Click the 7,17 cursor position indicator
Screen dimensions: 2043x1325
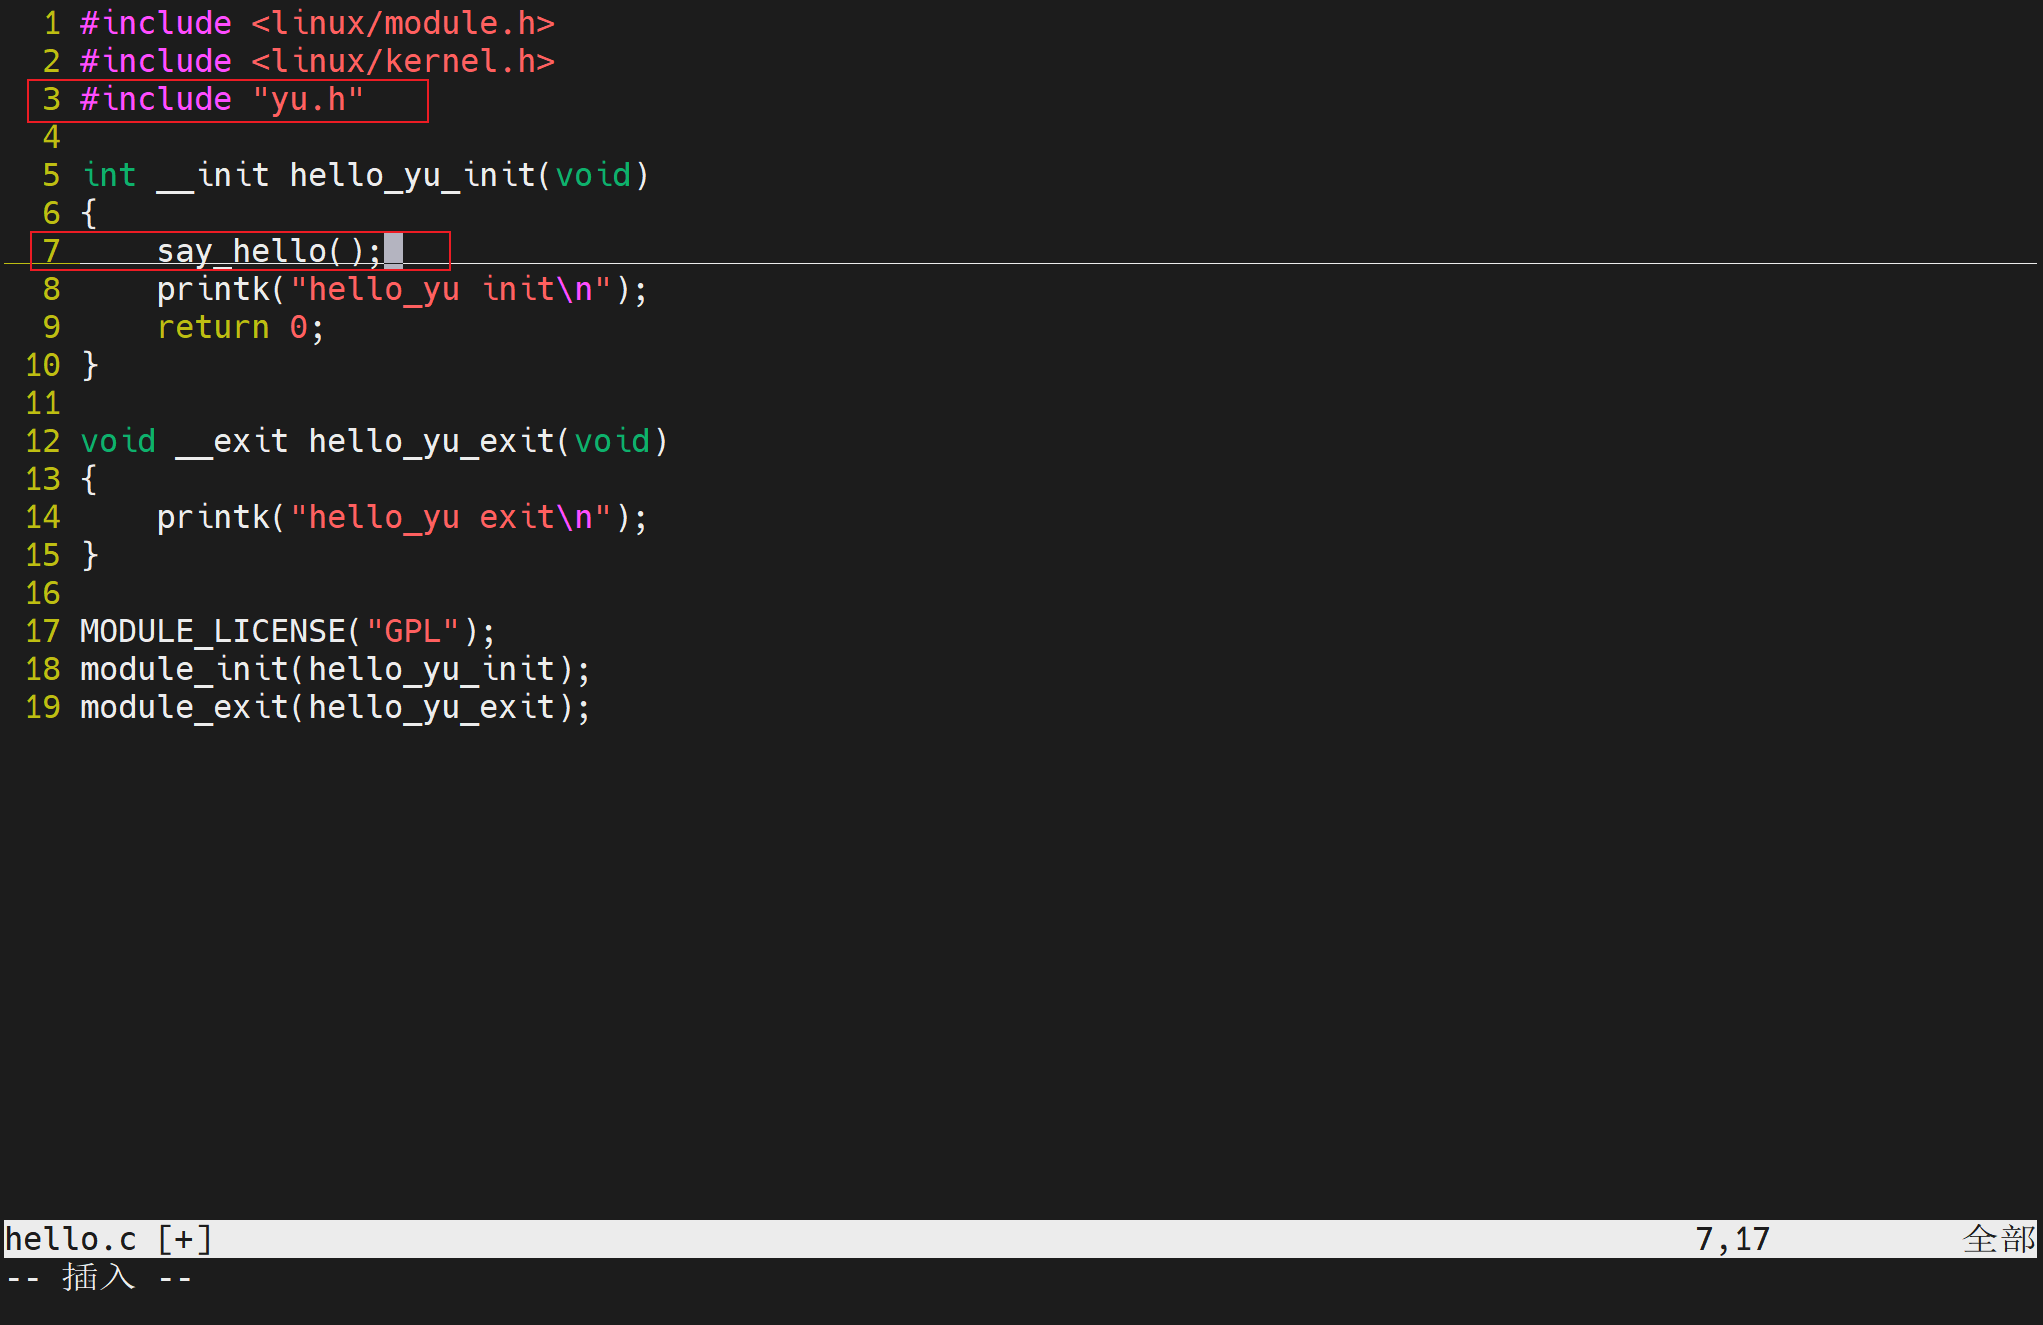pyautogui.click(x=1732, y=1239)
